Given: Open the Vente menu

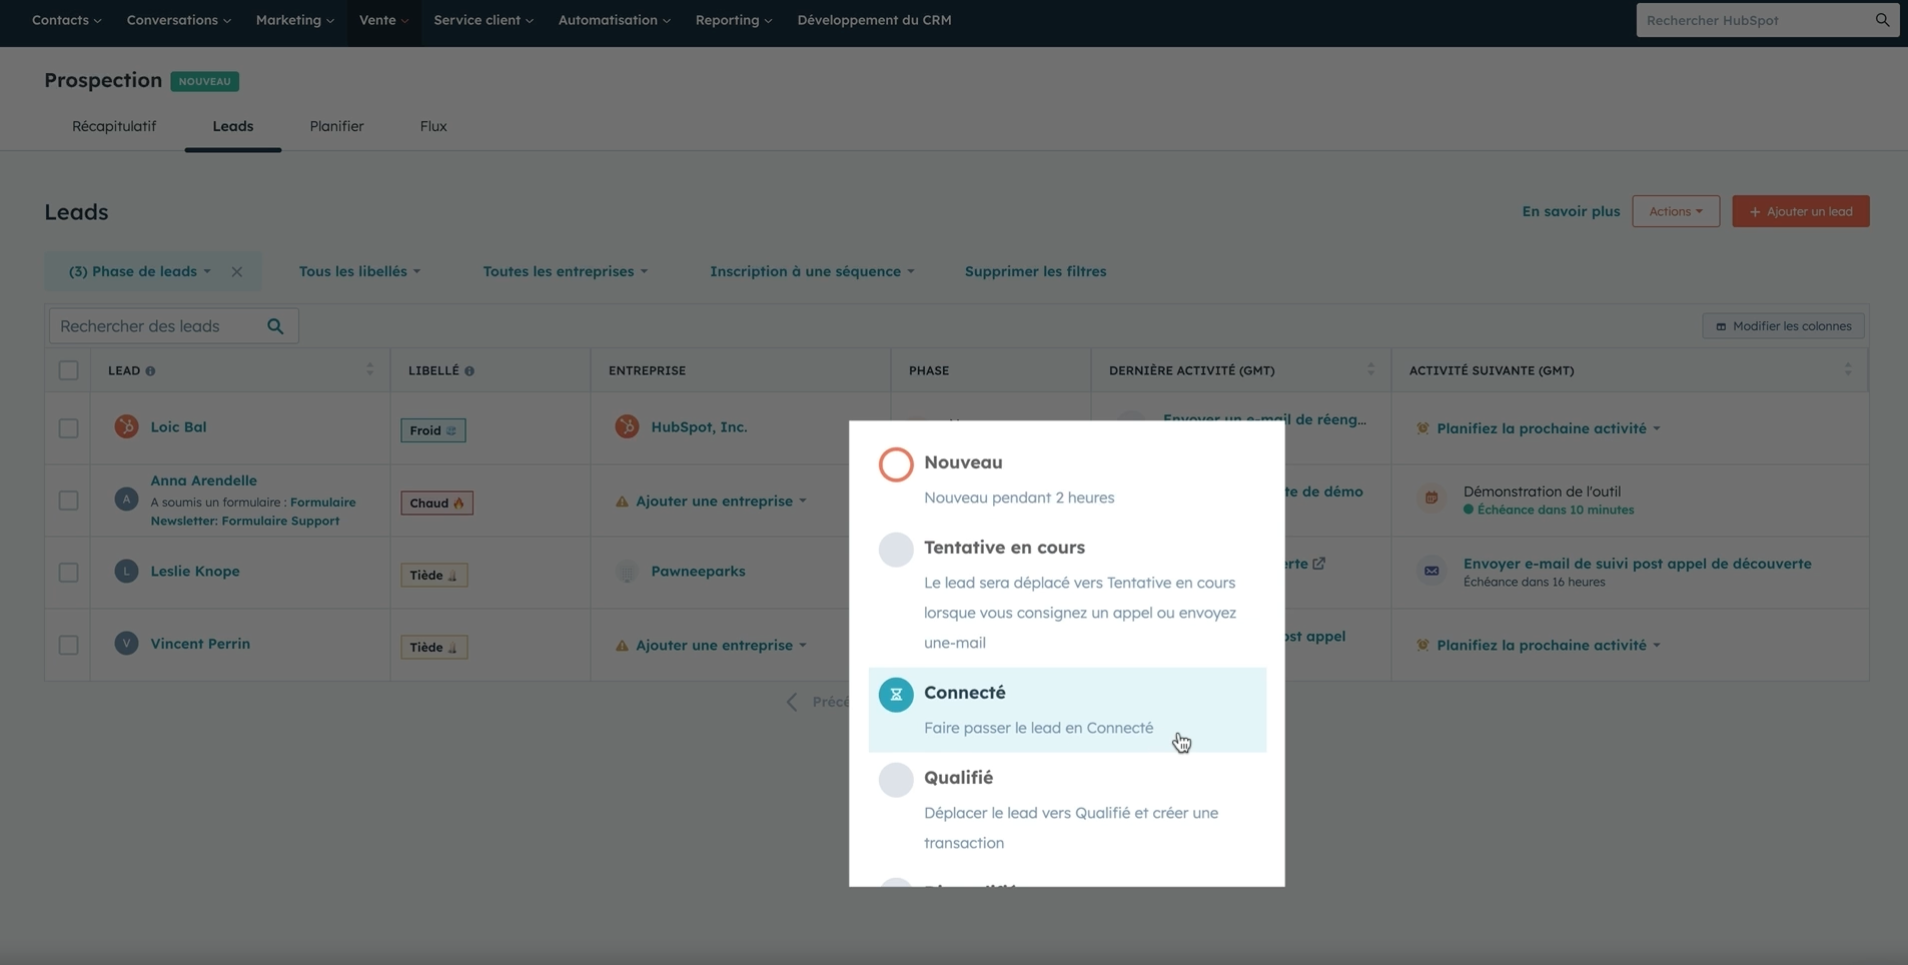Looking at the screenshot, I should coord(383,20).
